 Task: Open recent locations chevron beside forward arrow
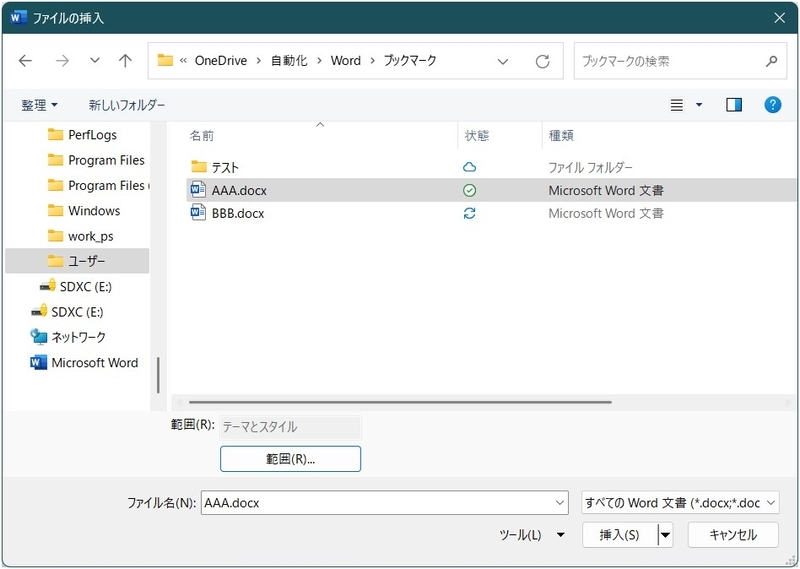click(x=94, y=61)
